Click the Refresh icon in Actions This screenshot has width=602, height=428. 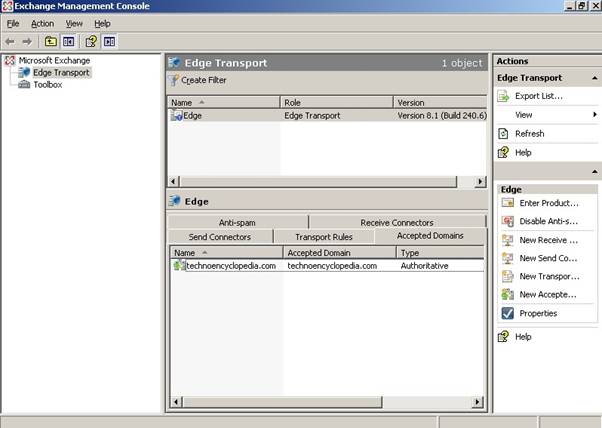(x=503, y=134)
